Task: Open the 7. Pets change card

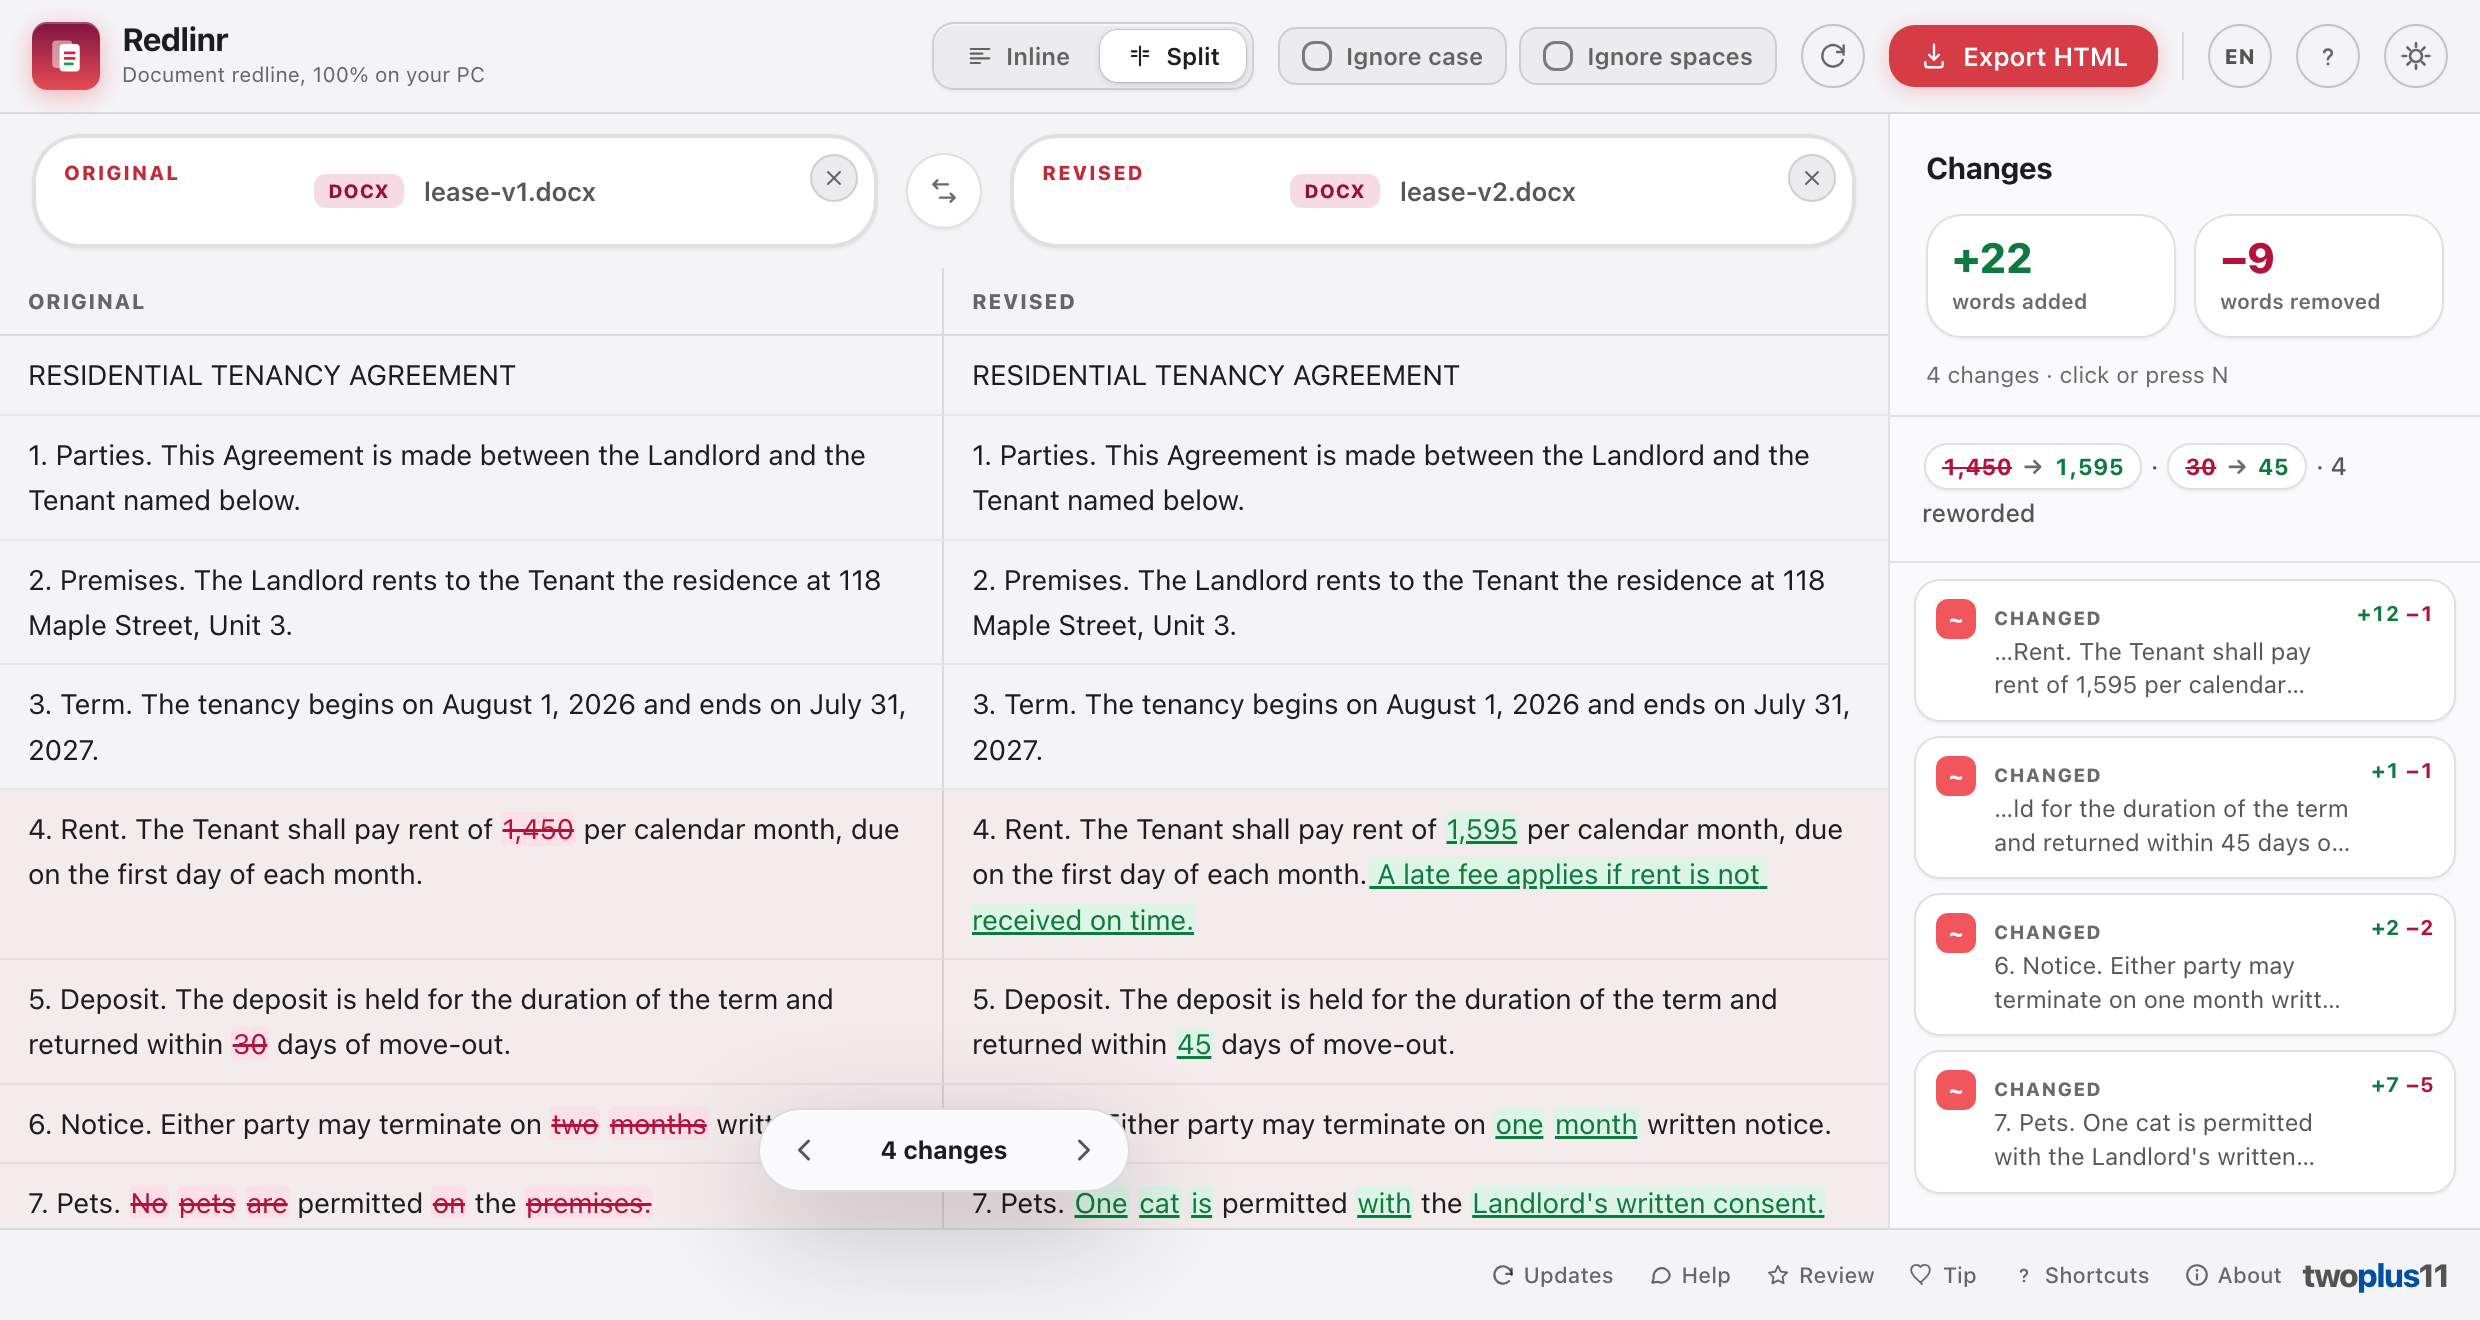Action: 2184,1122
